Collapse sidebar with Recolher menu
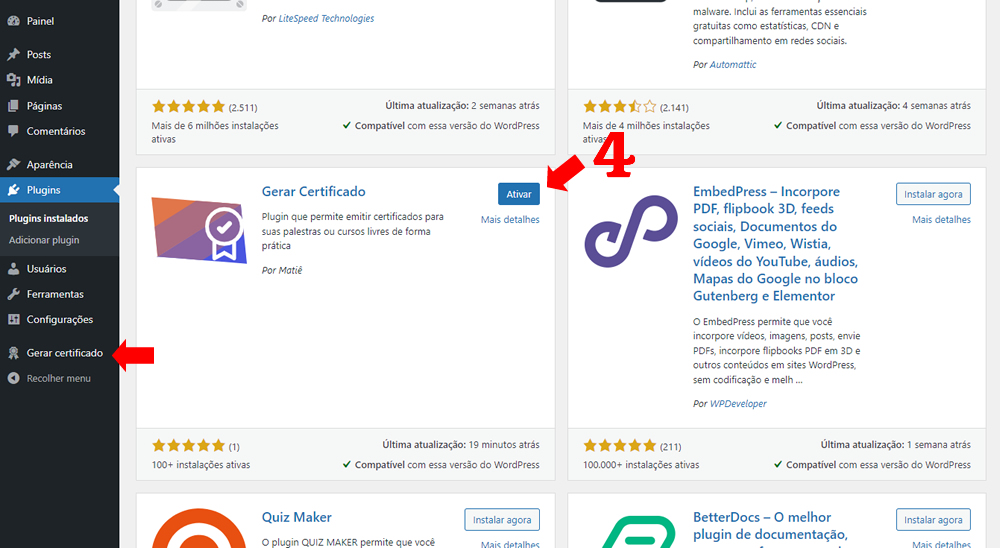1000x548 pixels. [x=59, y=378]
